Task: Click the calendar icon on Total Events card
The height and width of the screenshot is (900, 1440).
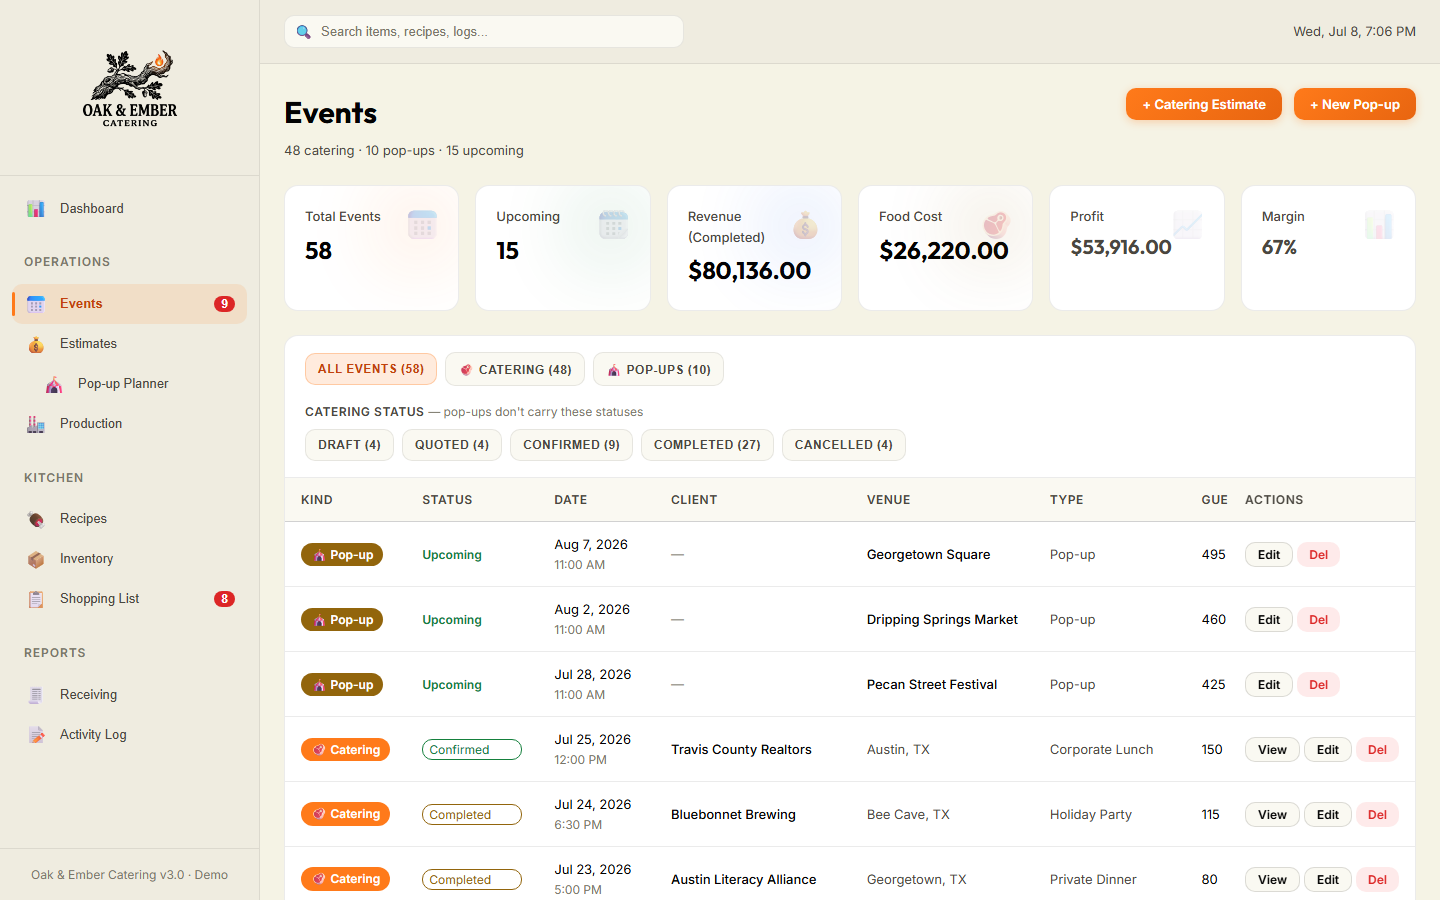Action: pos(422,224)
